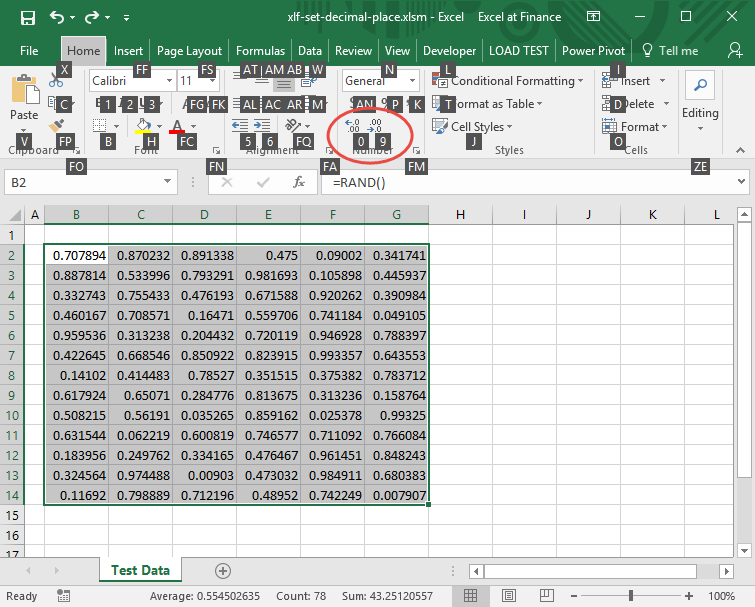Click the Decrease Decimal icon
This screenshot has width=755, height=607.
point(376,125)
